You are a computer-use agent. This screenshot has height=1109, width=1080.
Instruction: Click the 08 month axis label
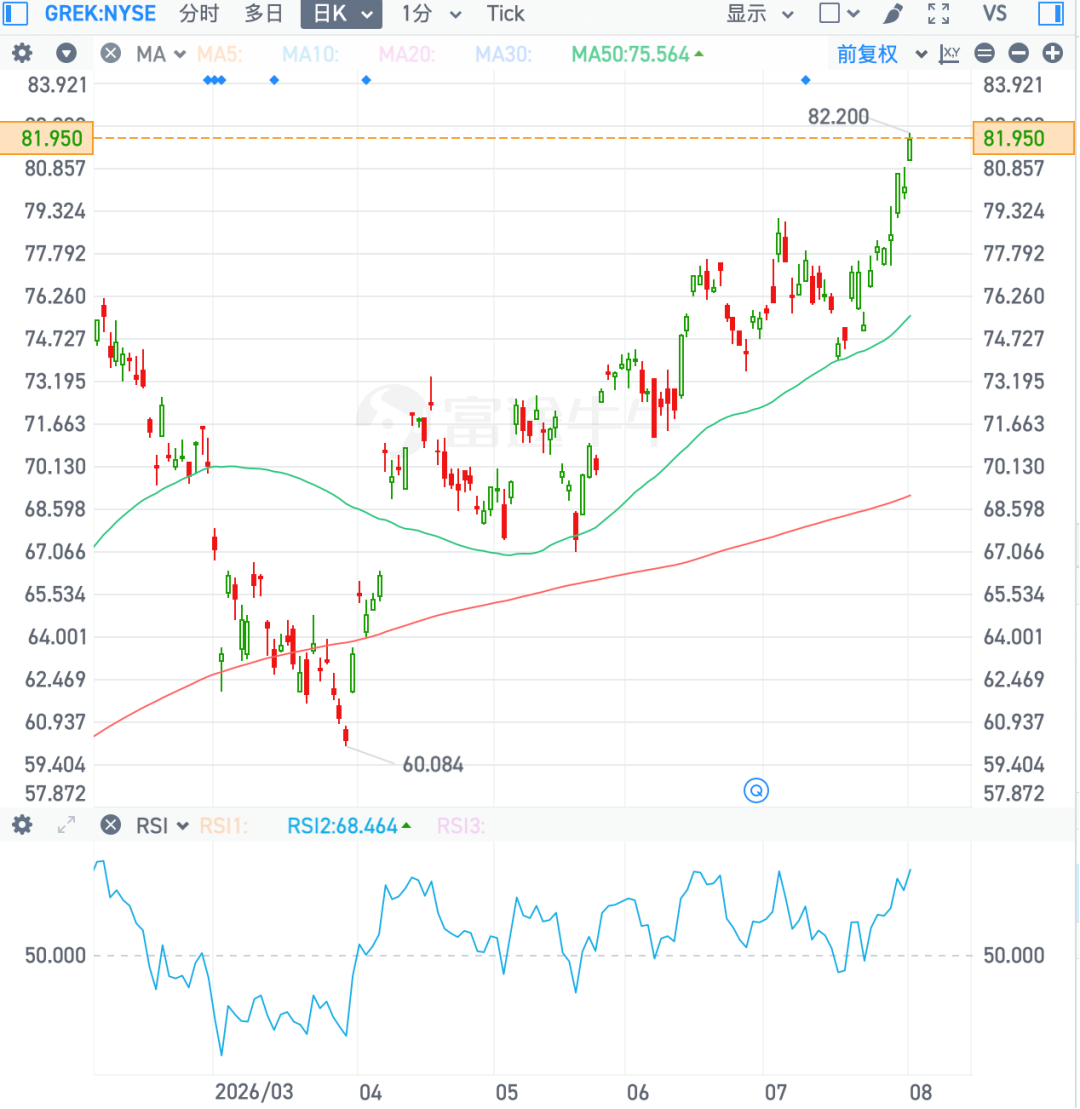click(x=920, y=1091)
